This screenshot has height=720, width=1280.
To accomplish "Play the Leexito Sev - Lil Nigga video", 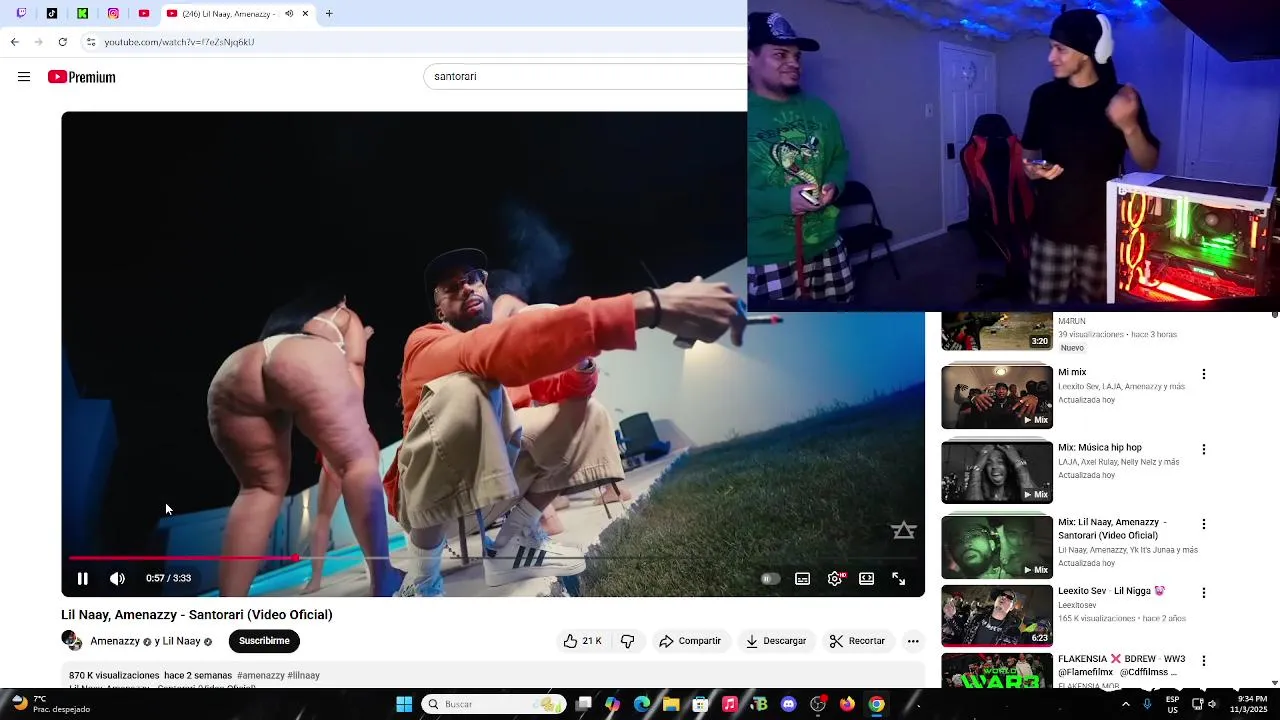I will coord(997,616).
